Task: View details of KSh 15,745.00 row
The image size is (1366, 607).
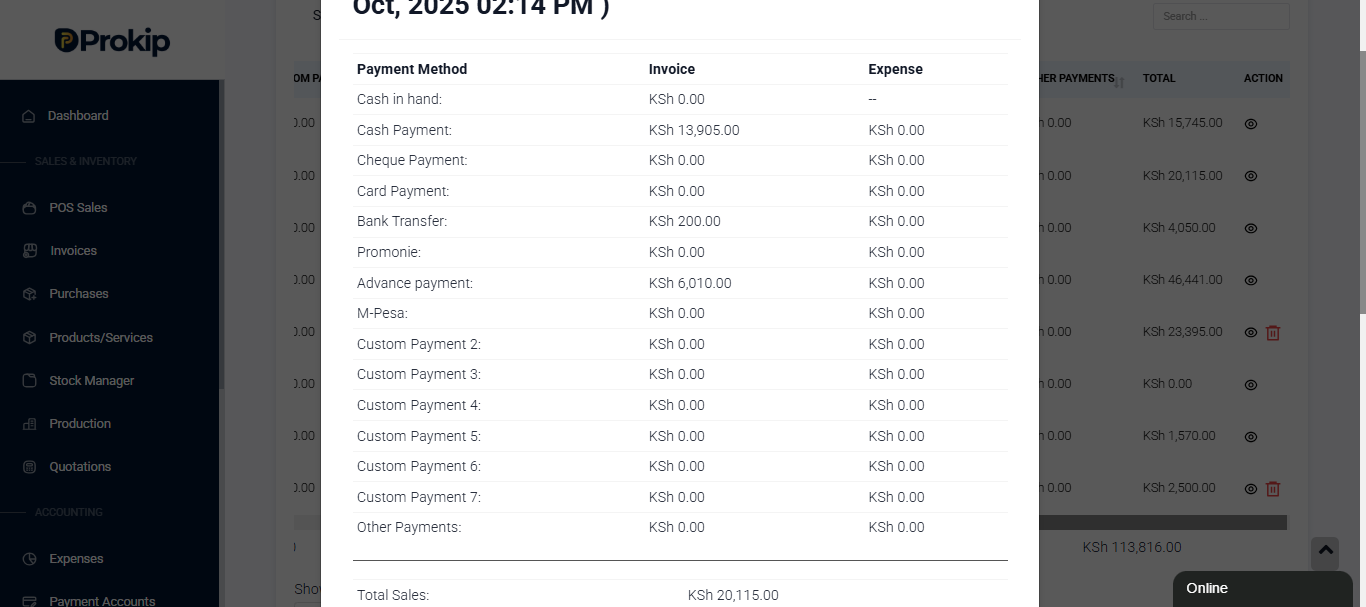Action: click(x=1250, y=124)
